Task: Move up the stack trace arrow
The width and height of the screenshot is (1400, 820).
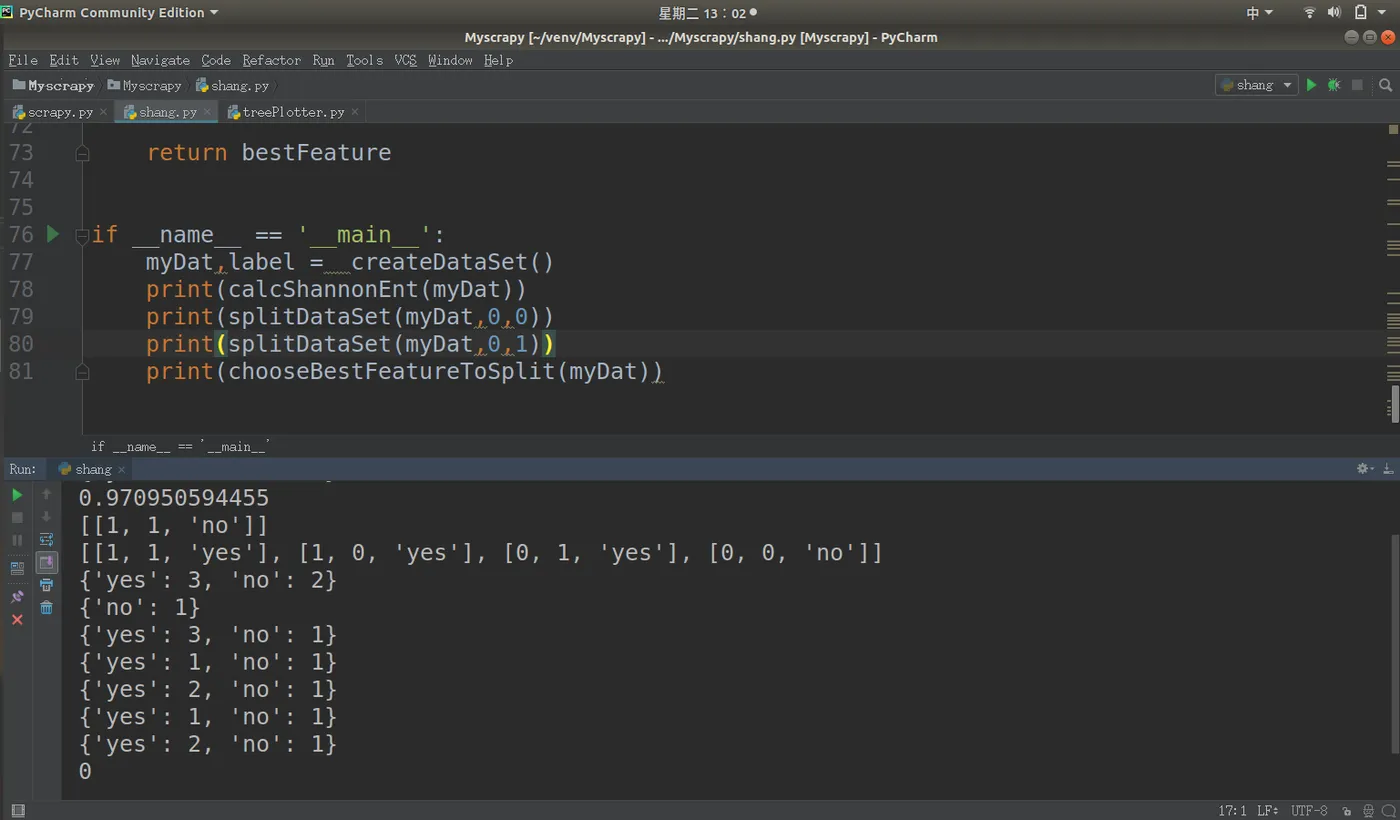Action: click(x=46, y=494)
